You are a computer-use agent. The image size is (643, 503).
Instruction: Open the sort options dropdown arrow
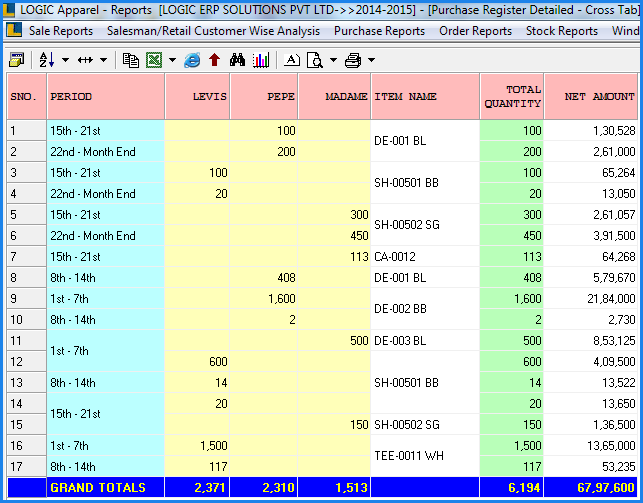click(65, 60)
